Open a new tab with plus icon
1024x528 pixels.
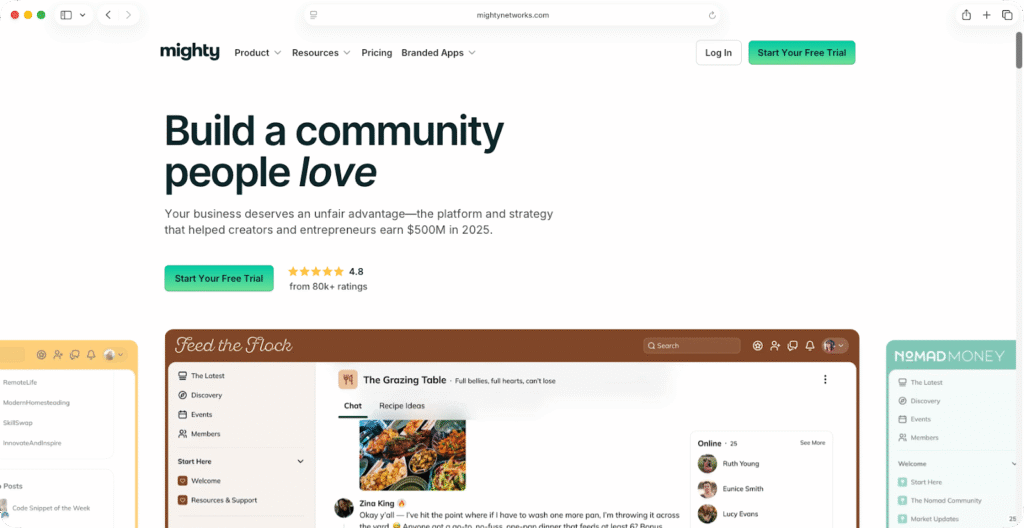click(987, 15)
